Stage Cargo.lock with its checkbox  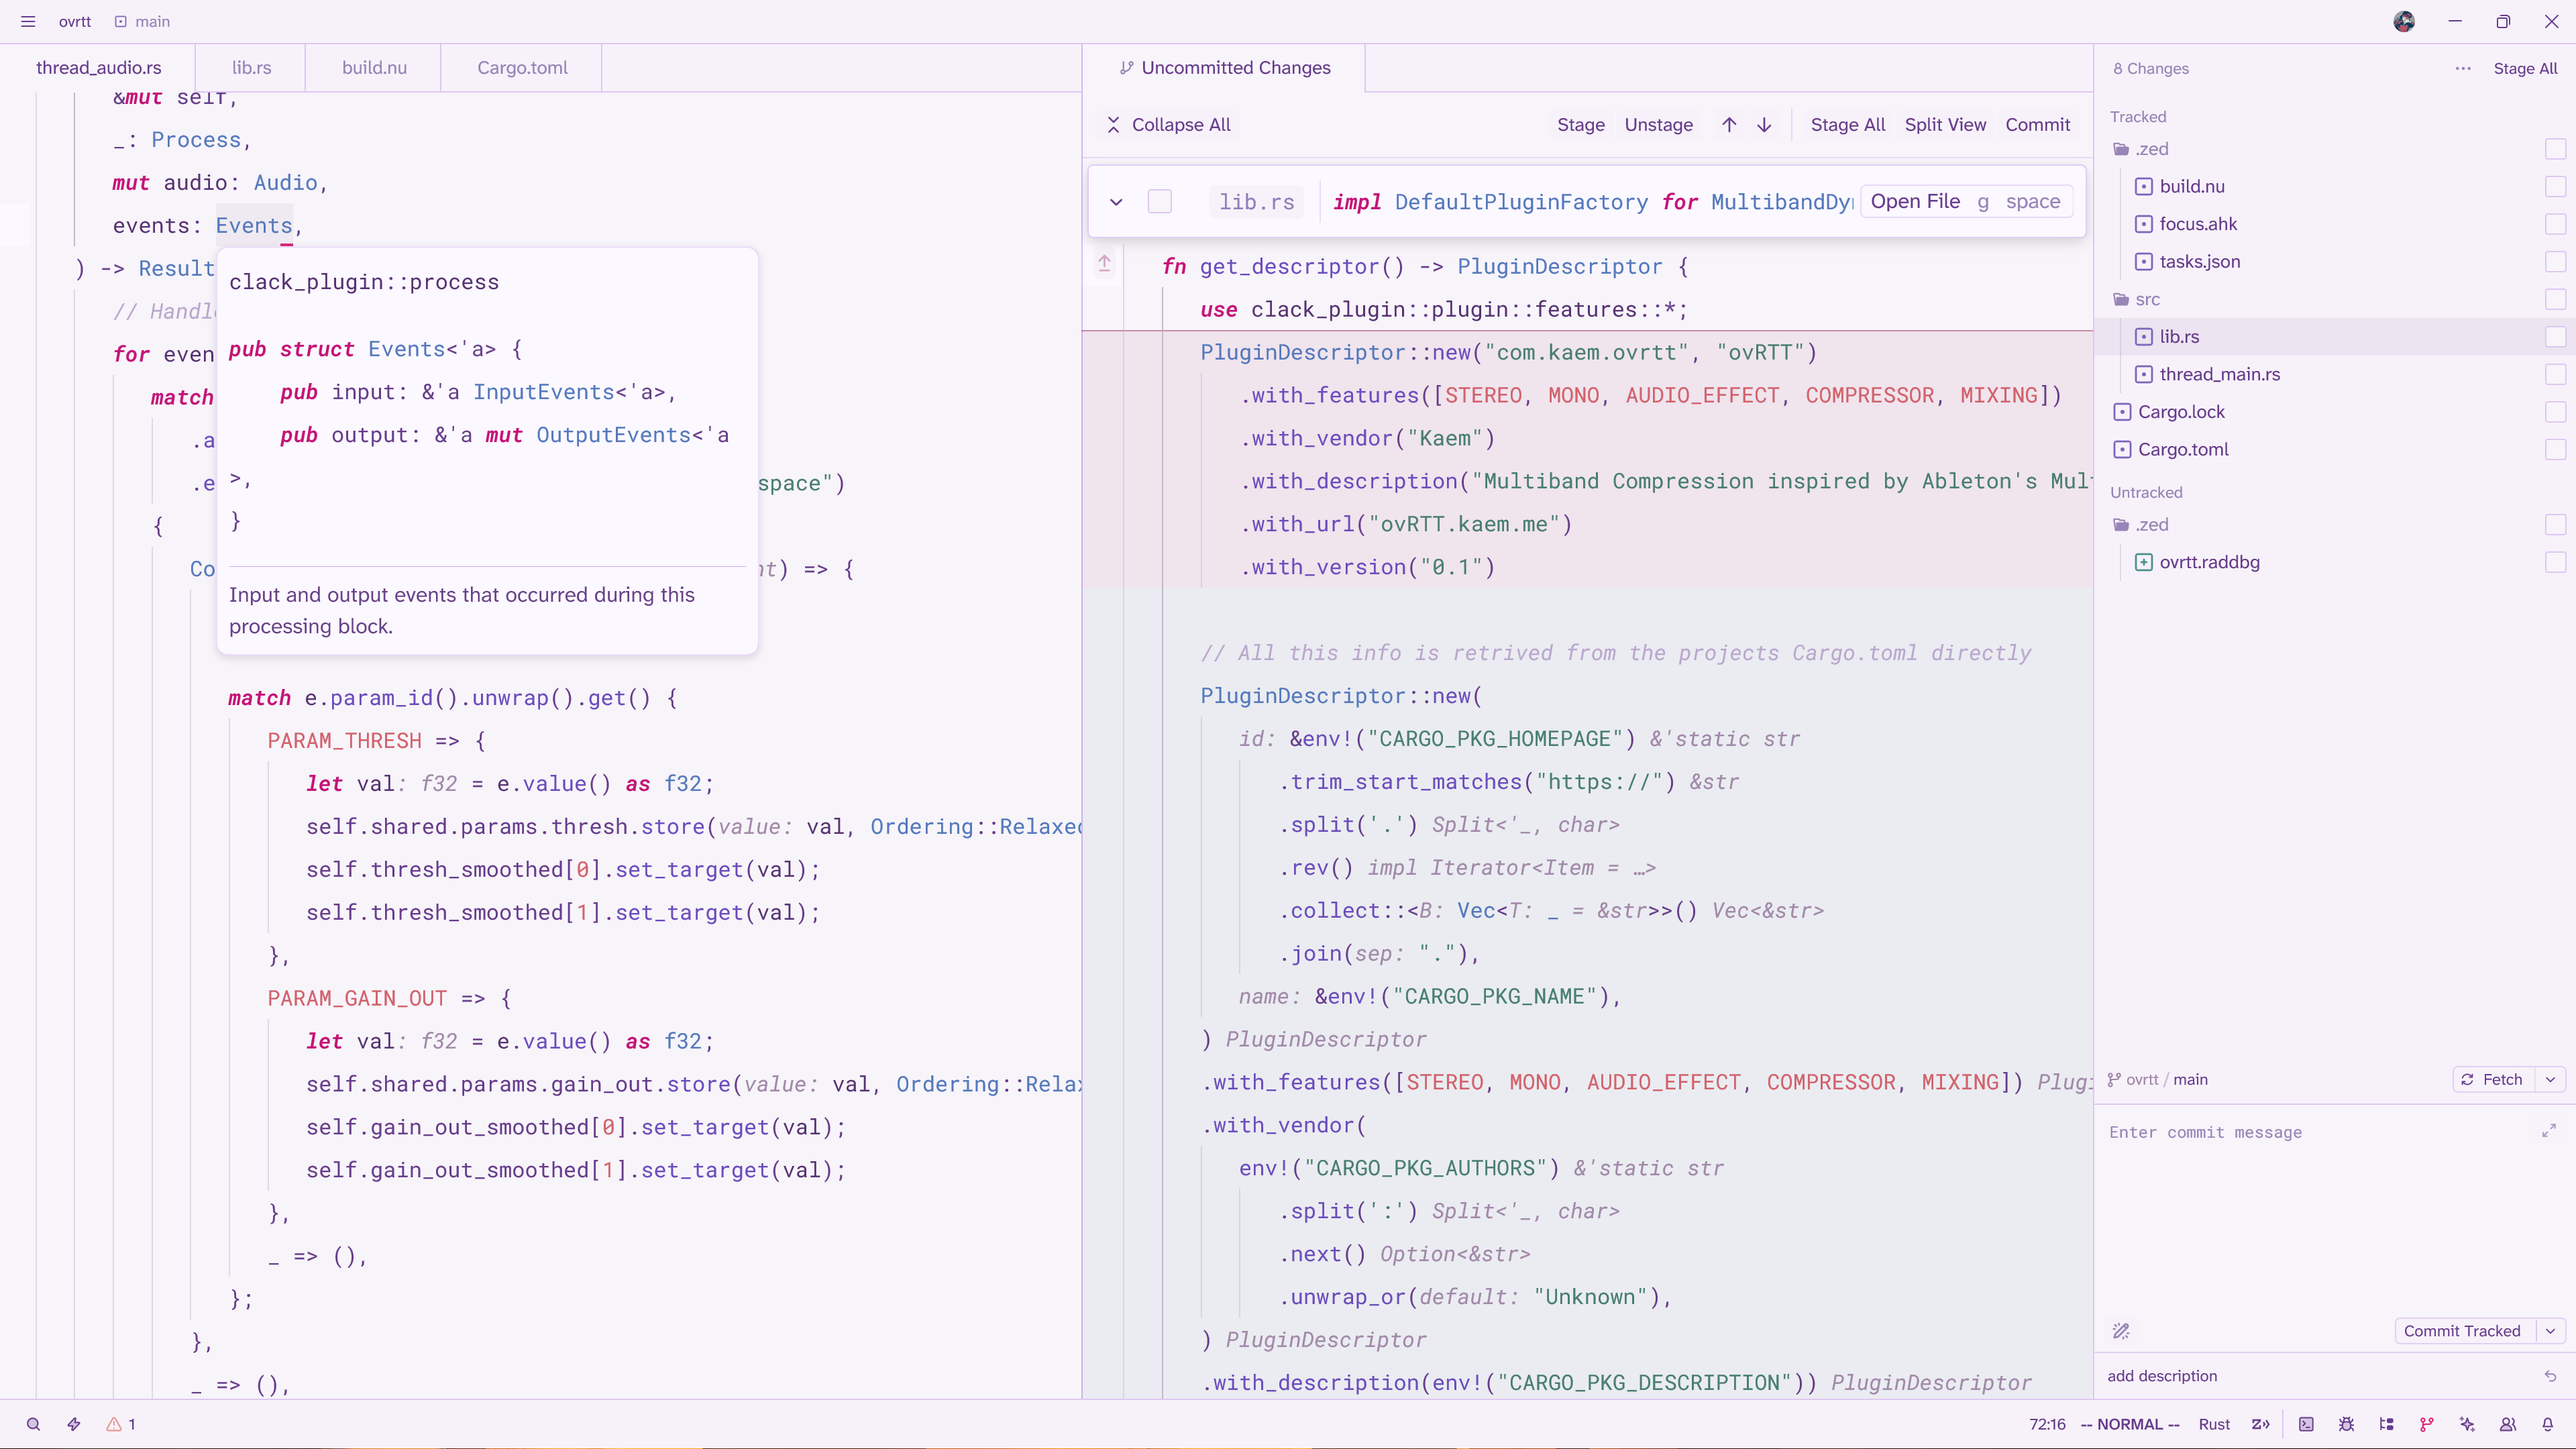(2555, 411)
